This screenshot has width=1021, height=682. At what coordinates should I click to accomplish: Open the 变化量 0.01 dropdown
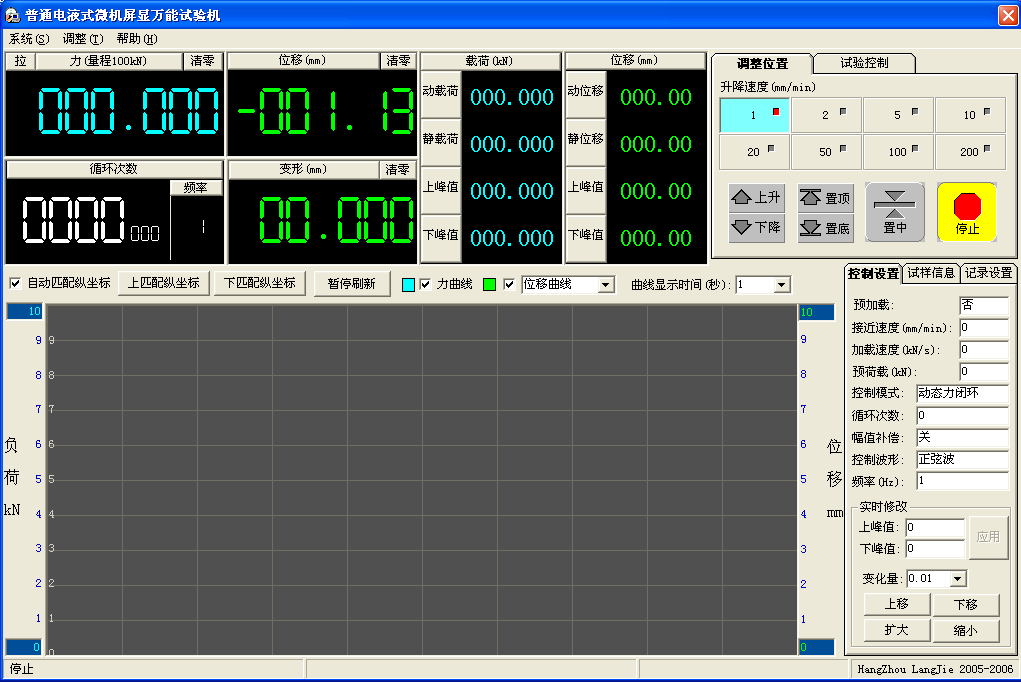point(957,578)
